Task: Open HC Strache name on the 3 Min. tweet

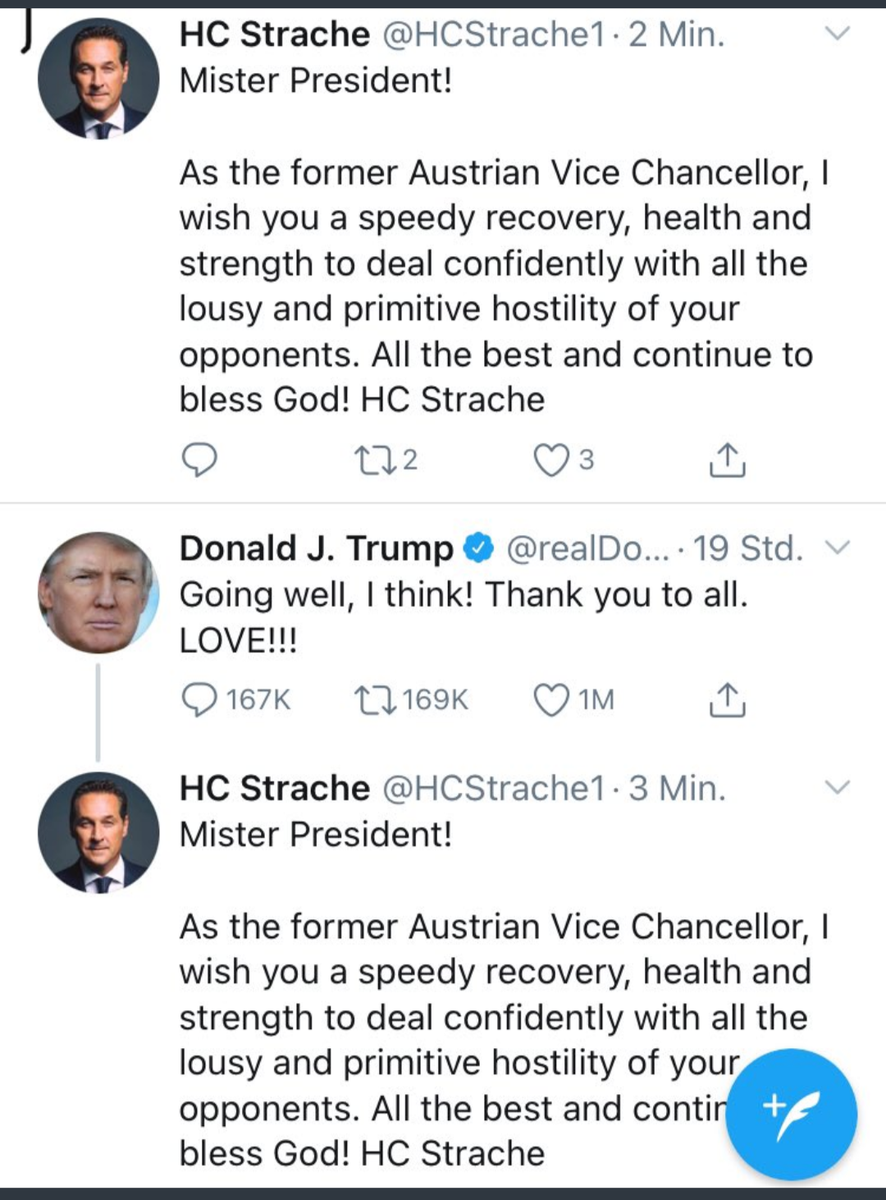Action: point(274,788)
